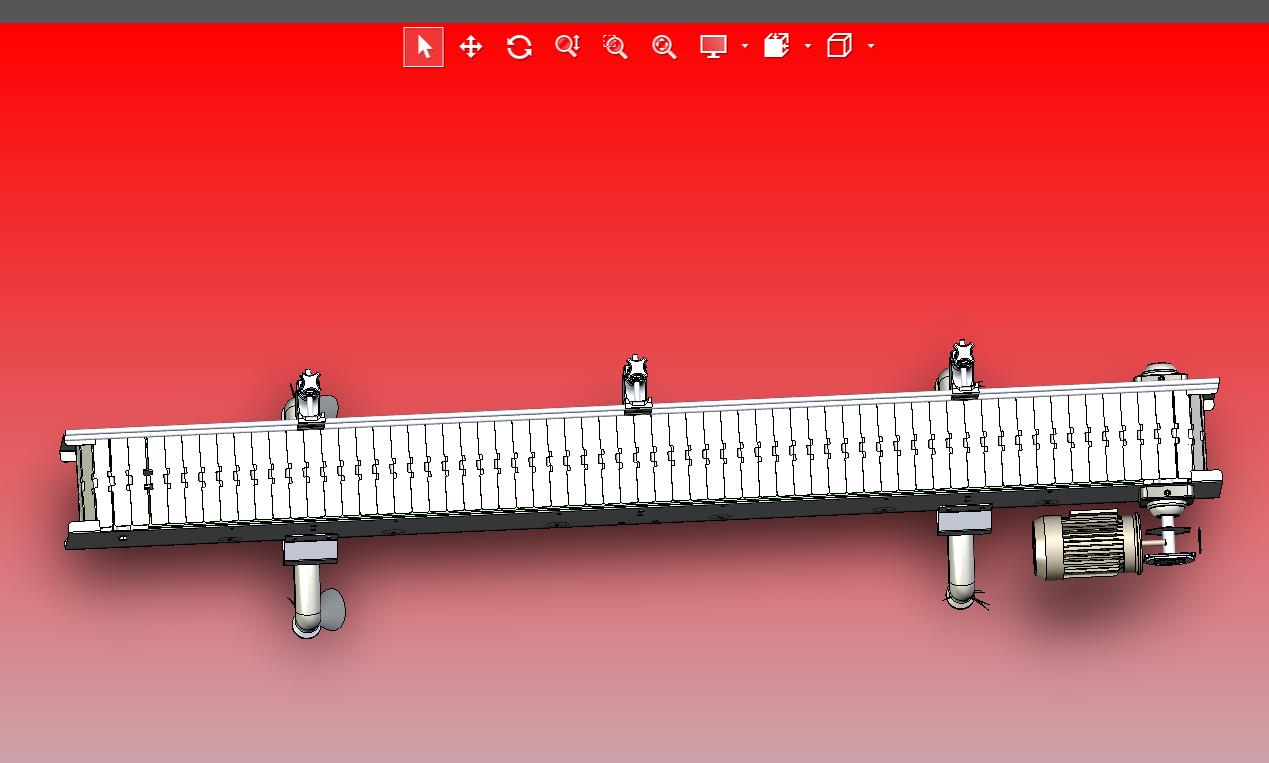
Task: Click the explode/section view icon
Action: pos(777,46)
